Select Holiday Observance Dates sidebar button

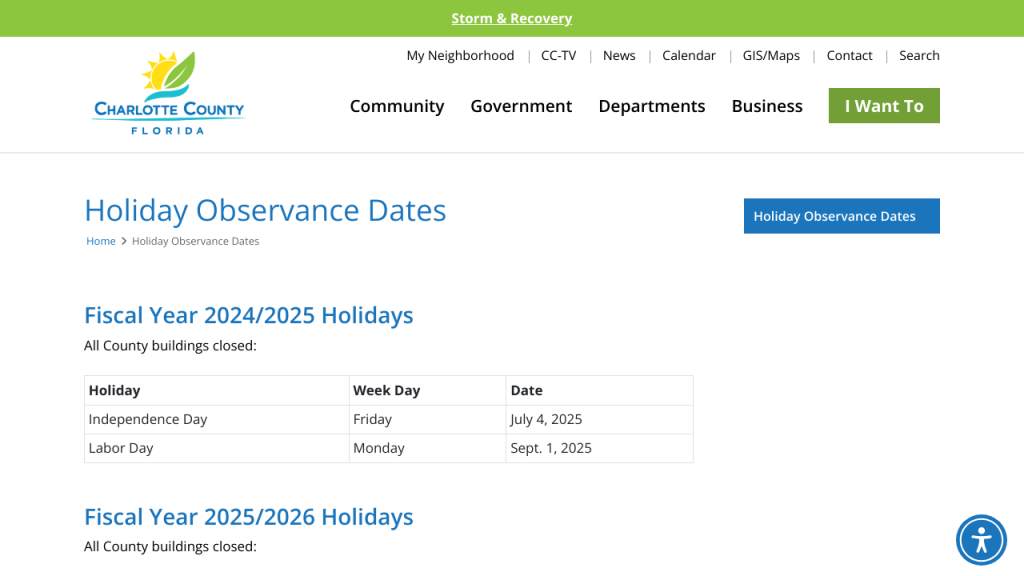841,216
